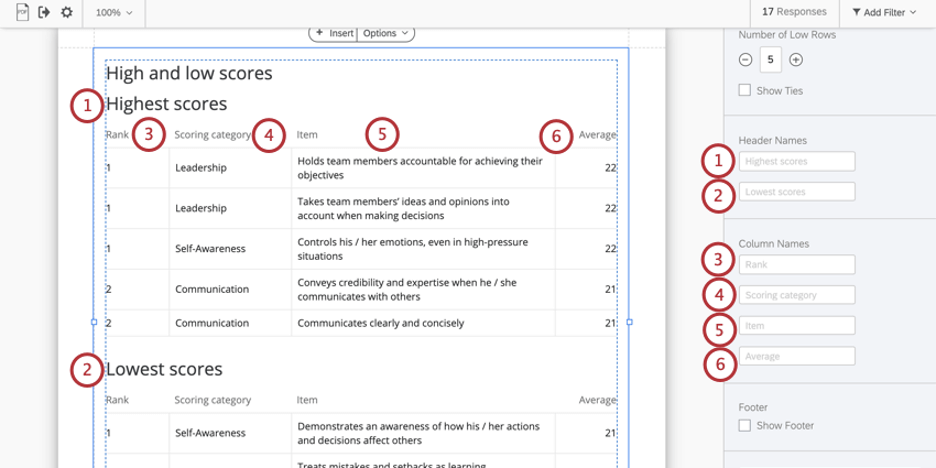Click the PDF export icon
The image size is (936, 468).
(x=23, y=12)
